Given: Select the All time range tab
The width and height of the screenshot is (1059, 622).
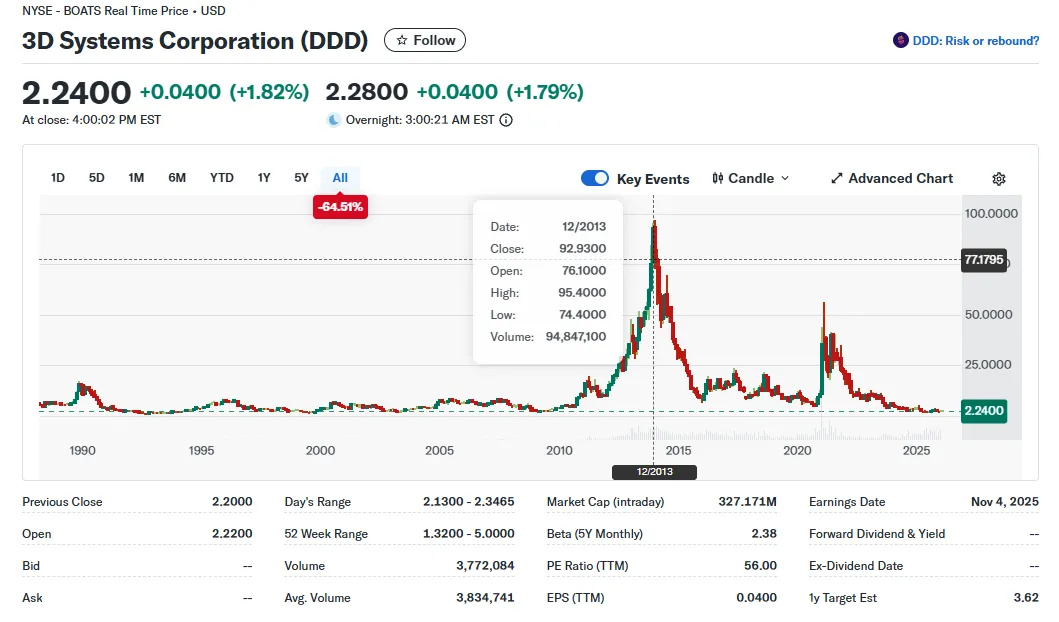Looking at the screenshot, I should tap(340, 178).
